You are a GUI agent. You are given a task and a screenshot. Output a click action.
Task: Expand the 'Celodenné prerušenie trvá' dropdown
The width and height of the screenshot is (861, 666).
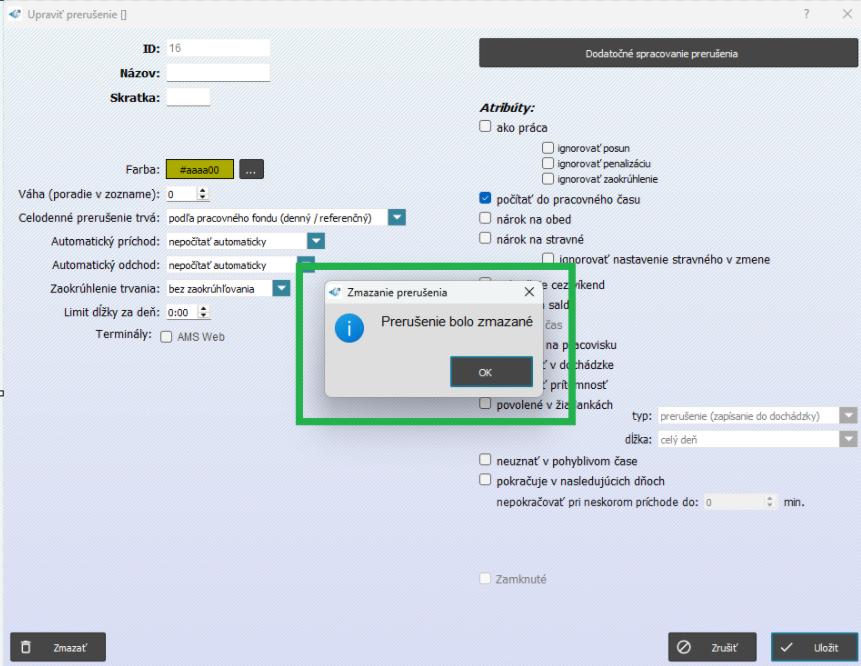click(397, 217)
